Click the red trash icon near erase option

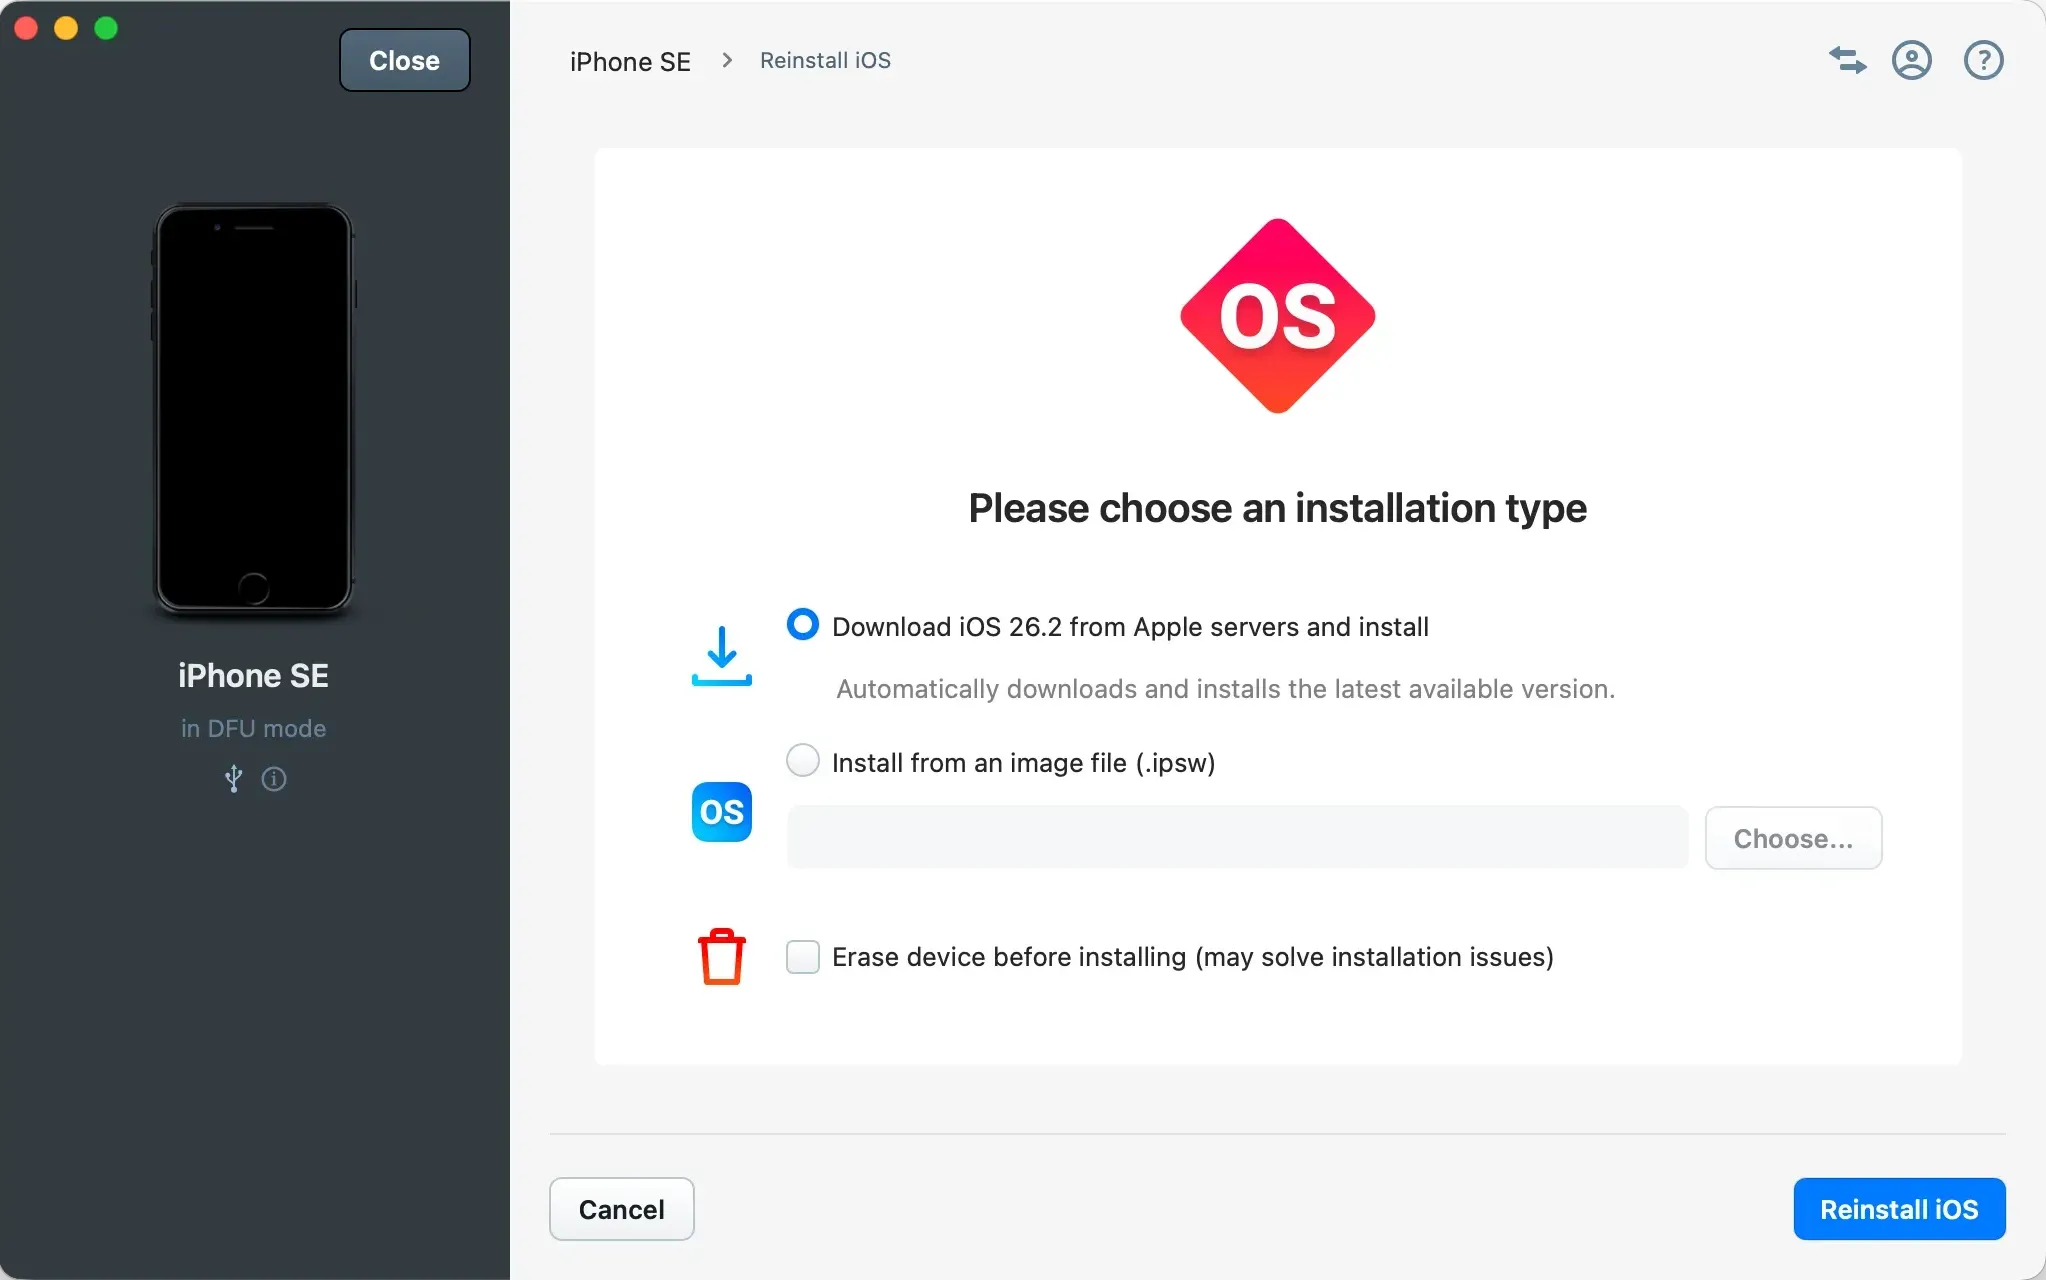tap(722, 956)
